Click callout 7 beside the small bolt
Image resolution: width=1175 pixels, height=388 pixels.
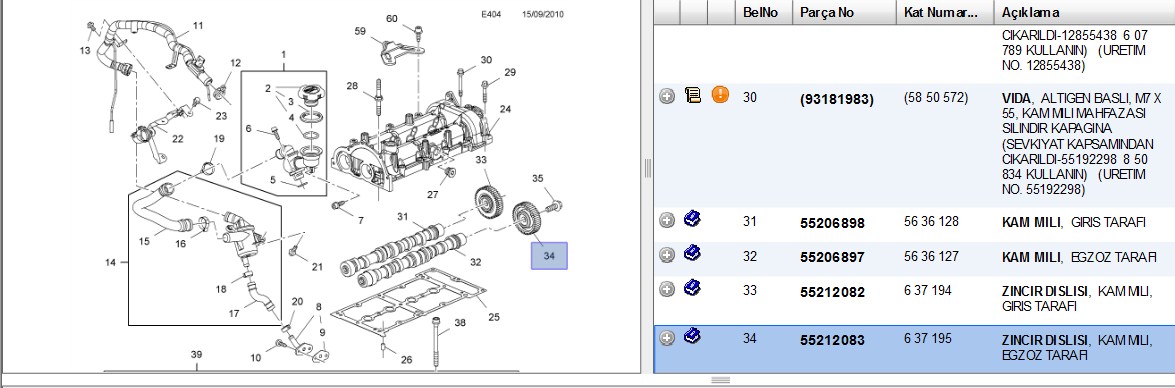360,220
